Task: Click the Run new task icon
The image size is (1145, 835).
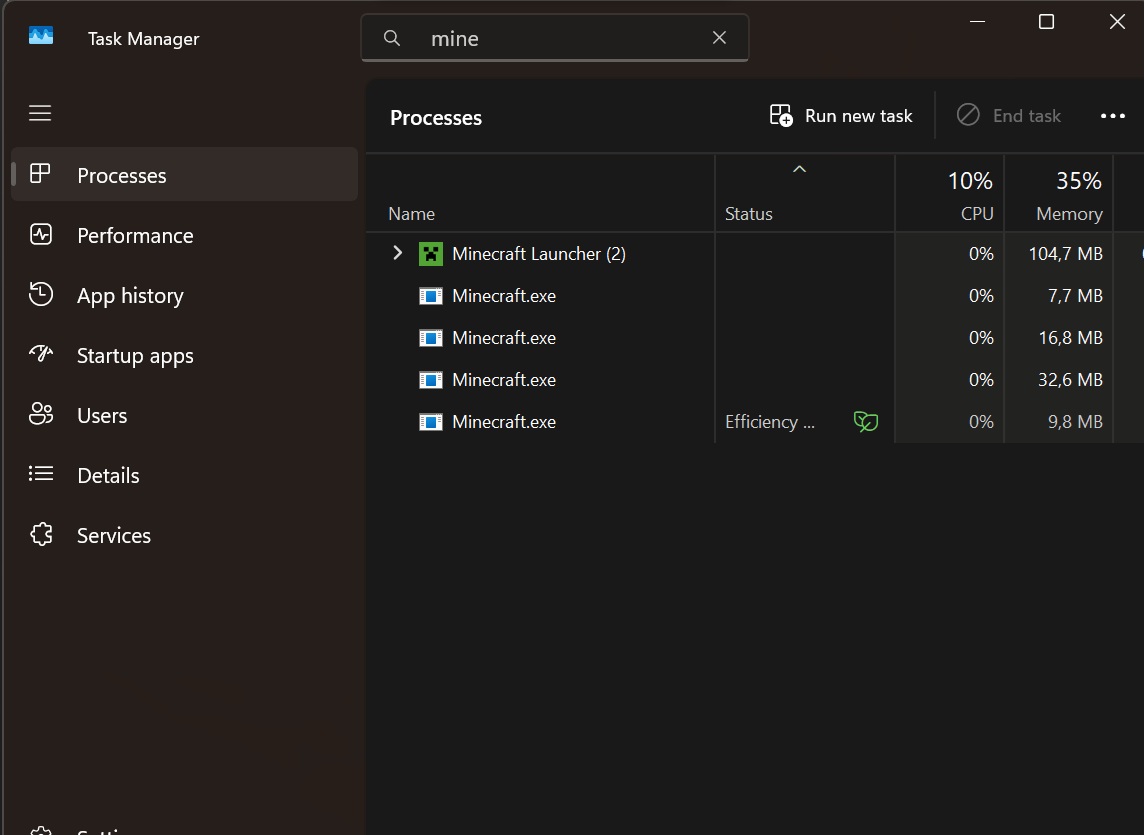Action: tap(781, 116)
